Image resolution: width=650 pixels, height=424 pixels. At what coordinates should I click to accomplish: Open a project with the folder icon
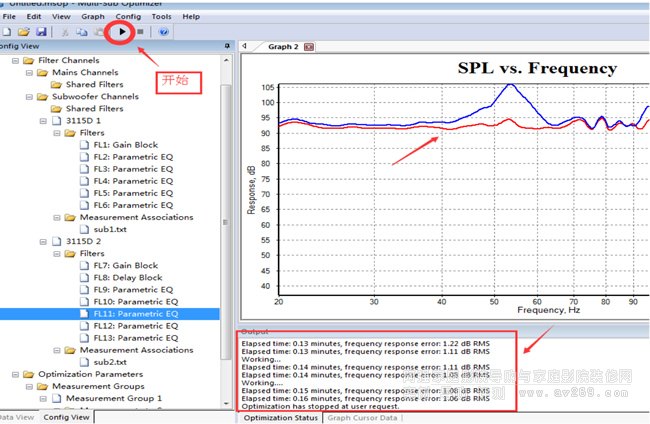click(23, 32)
